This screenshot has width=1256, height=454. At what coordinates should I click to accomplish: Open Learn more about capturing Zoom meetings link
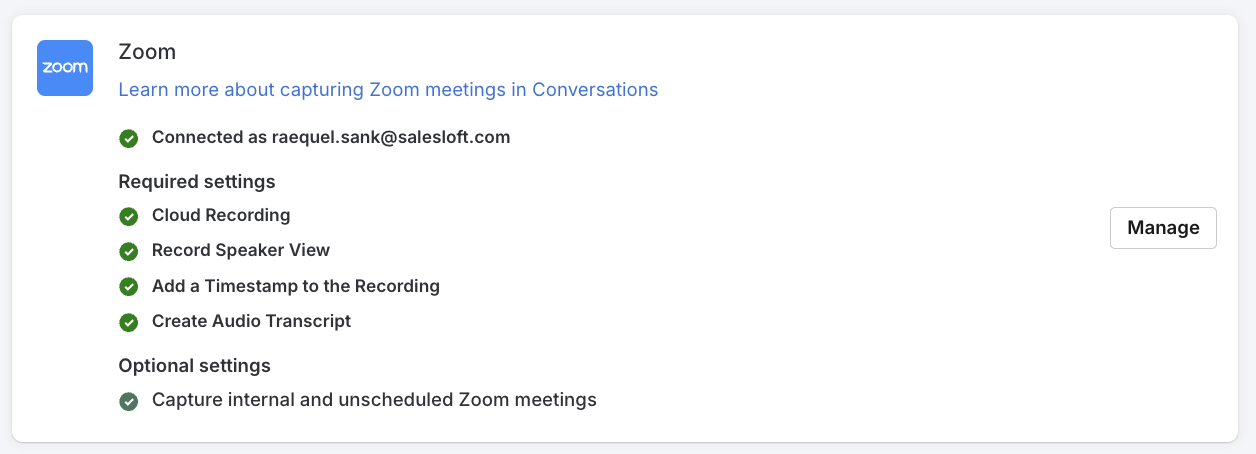pyautogui.click(x=388, y=89)
